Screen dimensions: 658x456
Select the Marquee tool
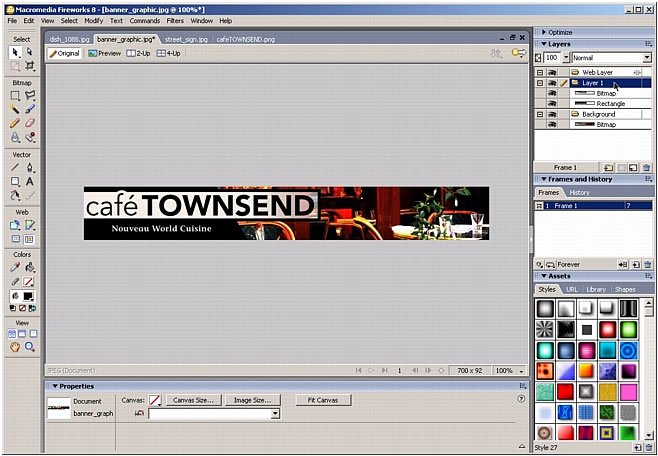tap(15, 96)
